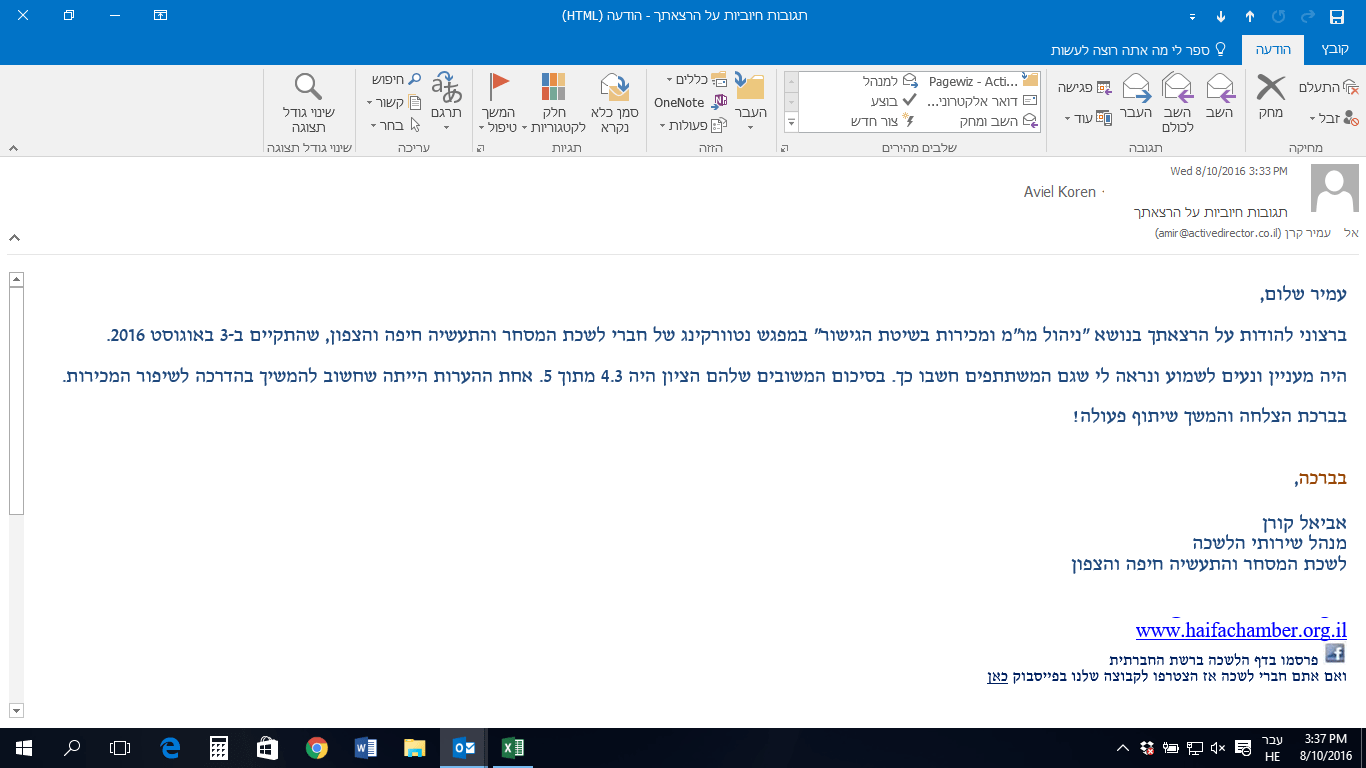Image resolution: width=1366 pixels, height=768 pixels.
Task: Switch to the Message (הודעה) tab
Action: pos(1272,49)
